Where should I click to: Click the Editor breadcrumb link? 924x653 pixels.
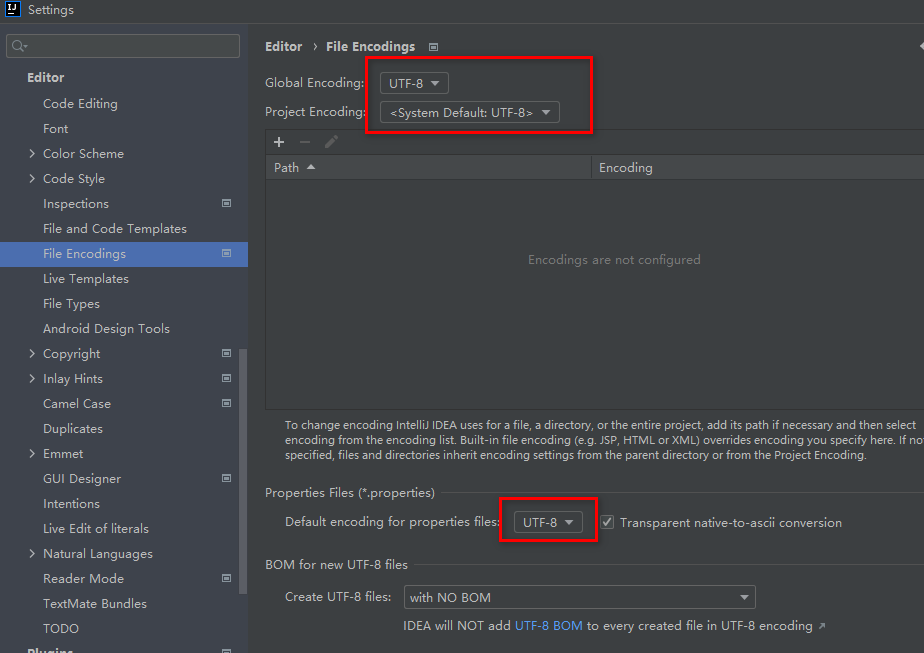[x=283, y=47]
